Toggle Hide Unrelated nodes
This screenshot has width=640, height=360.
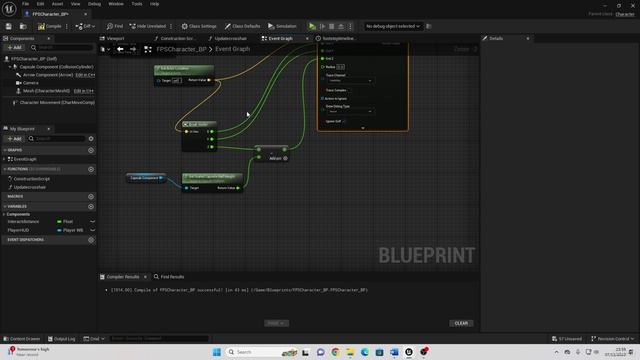click(147, 26)
